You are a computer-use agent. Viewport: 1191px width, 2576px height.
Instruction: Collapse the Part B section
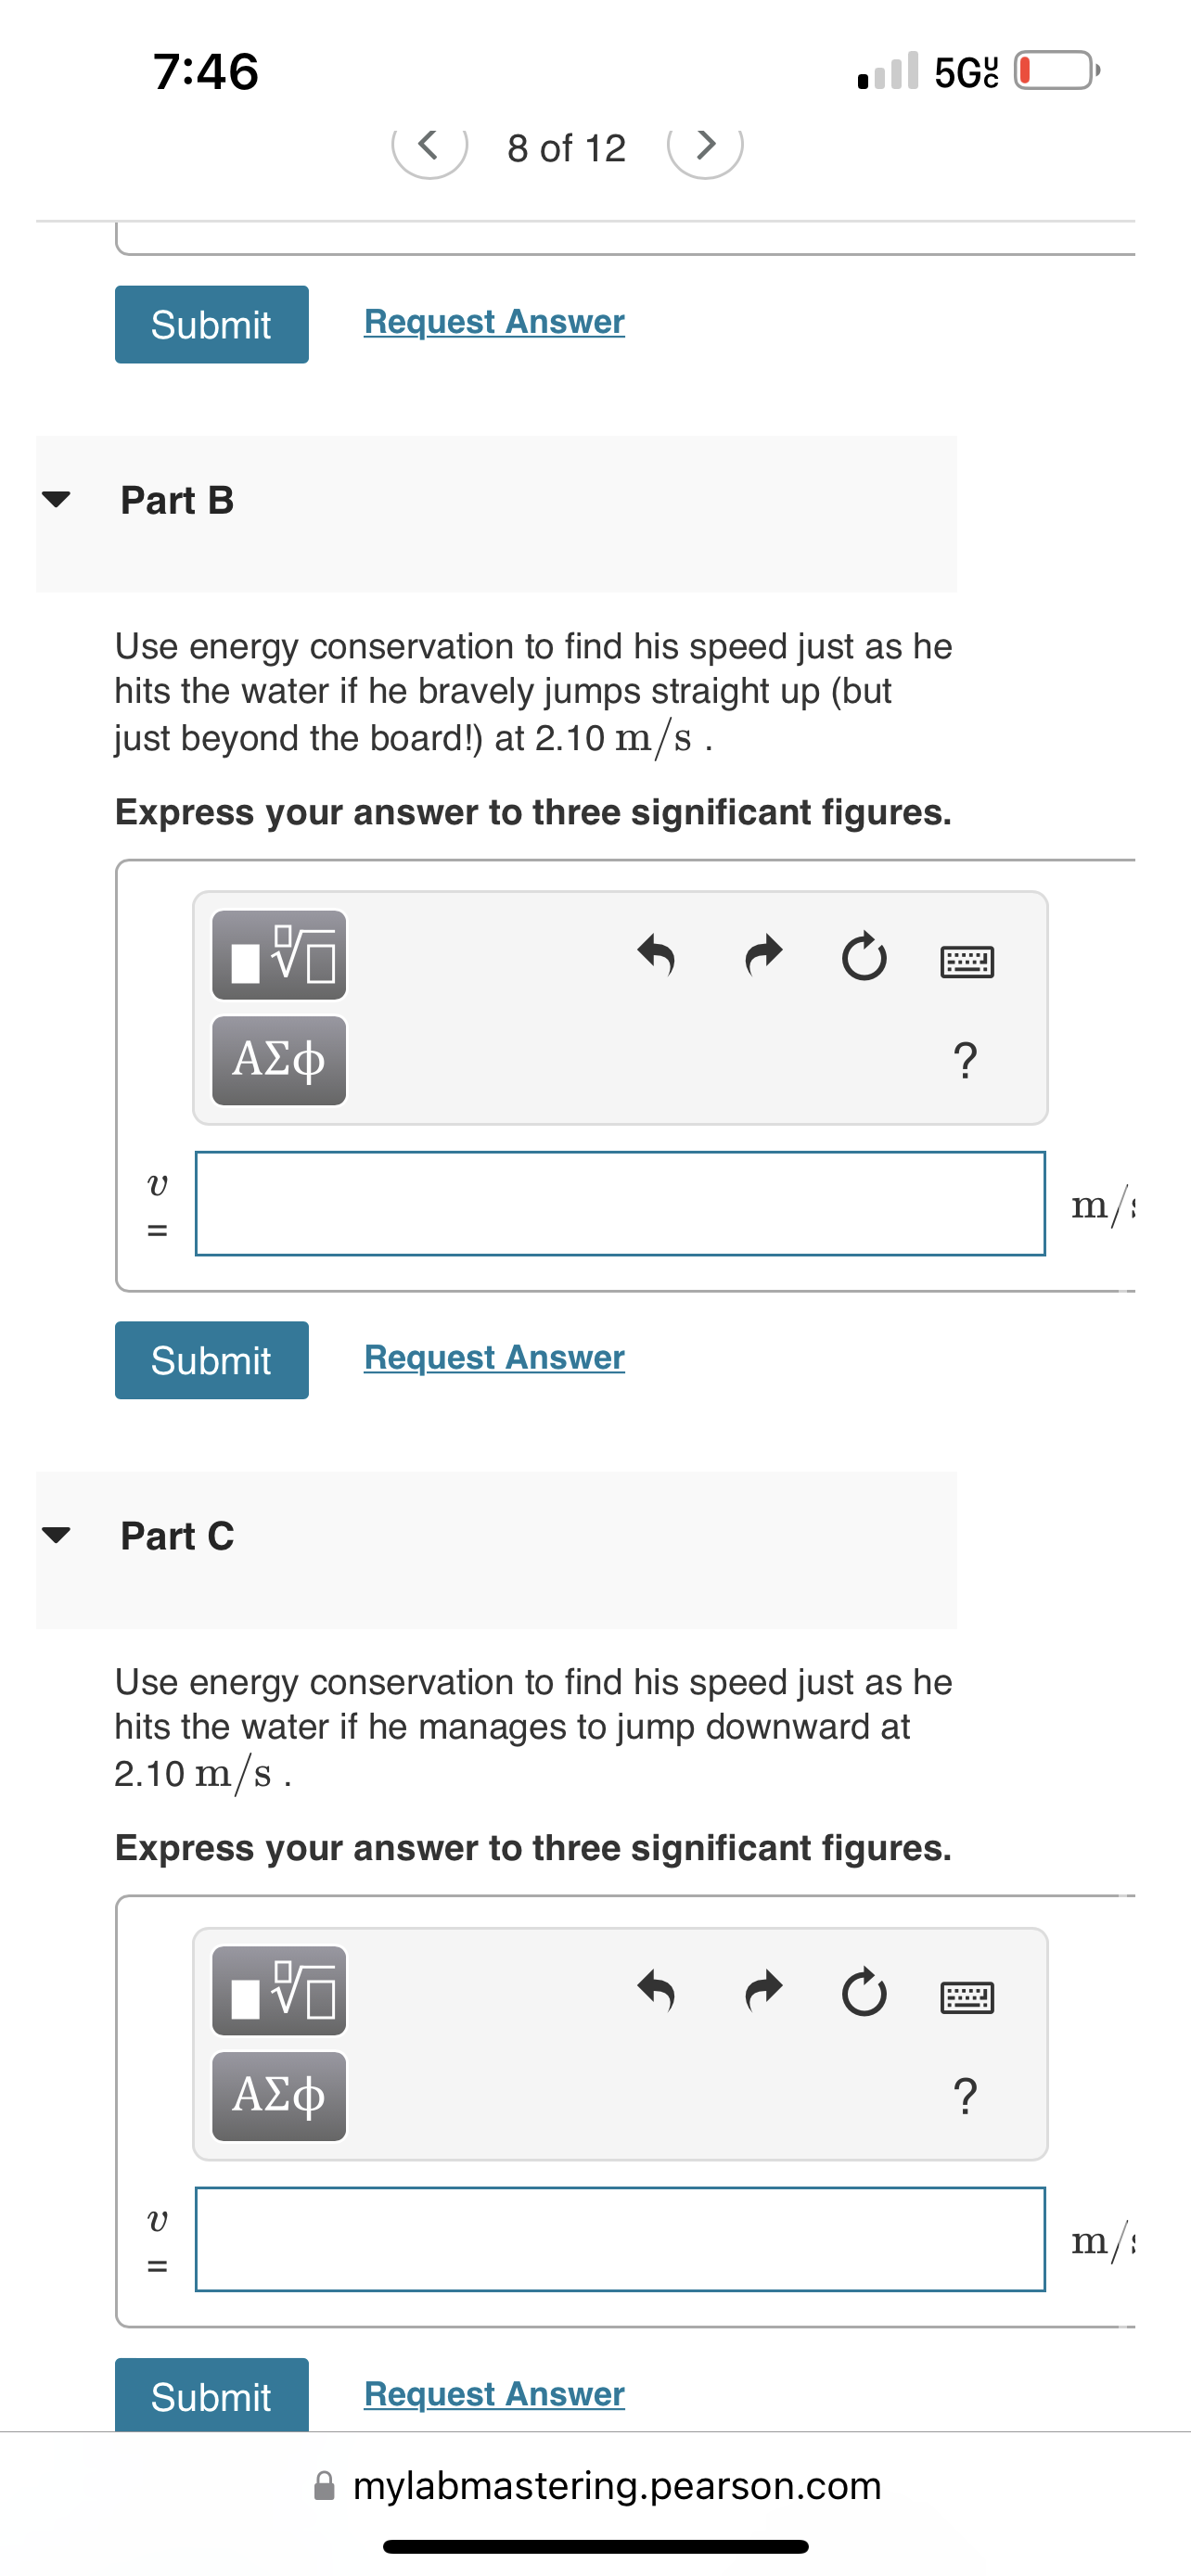coord(57,502)
